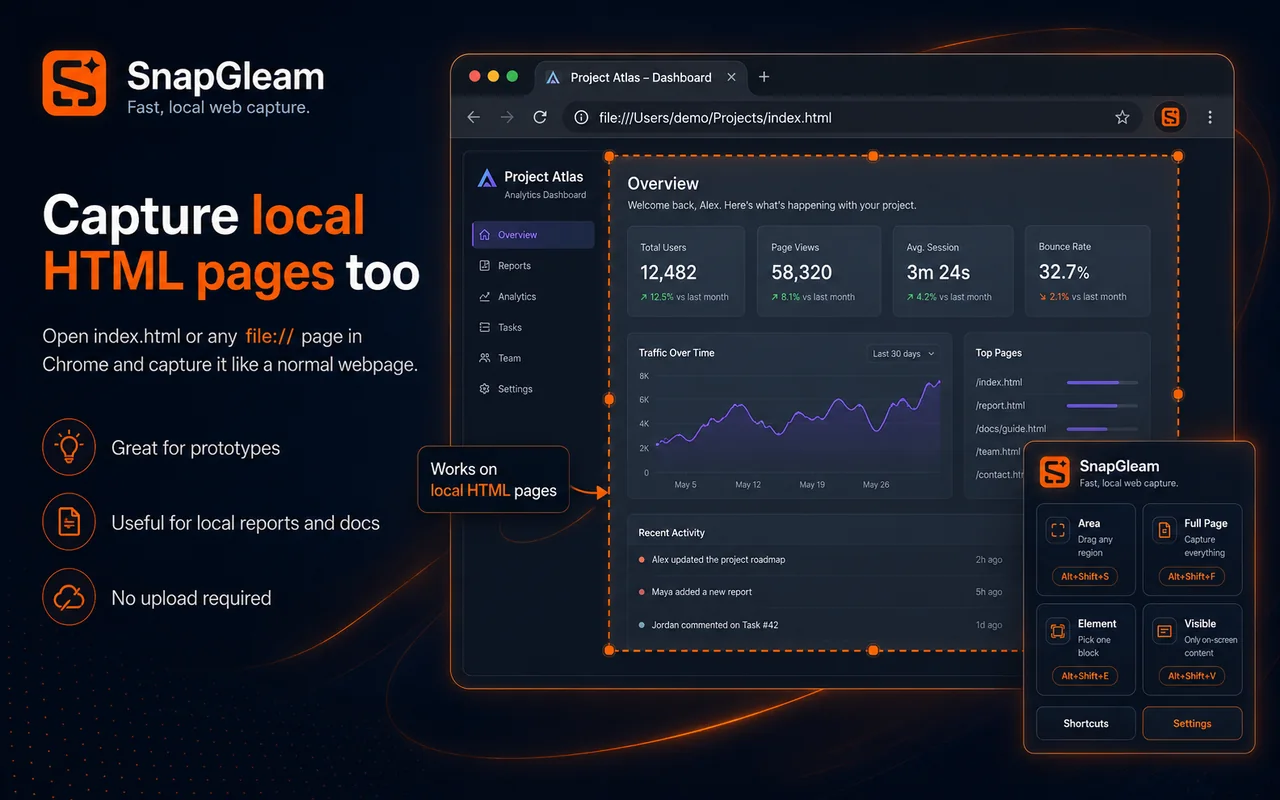Image resolution: width=1280 pixels, height=800 pixels.
Task: Choose Visible capture in SnapGleam popup
Action: coord(1192,649)
